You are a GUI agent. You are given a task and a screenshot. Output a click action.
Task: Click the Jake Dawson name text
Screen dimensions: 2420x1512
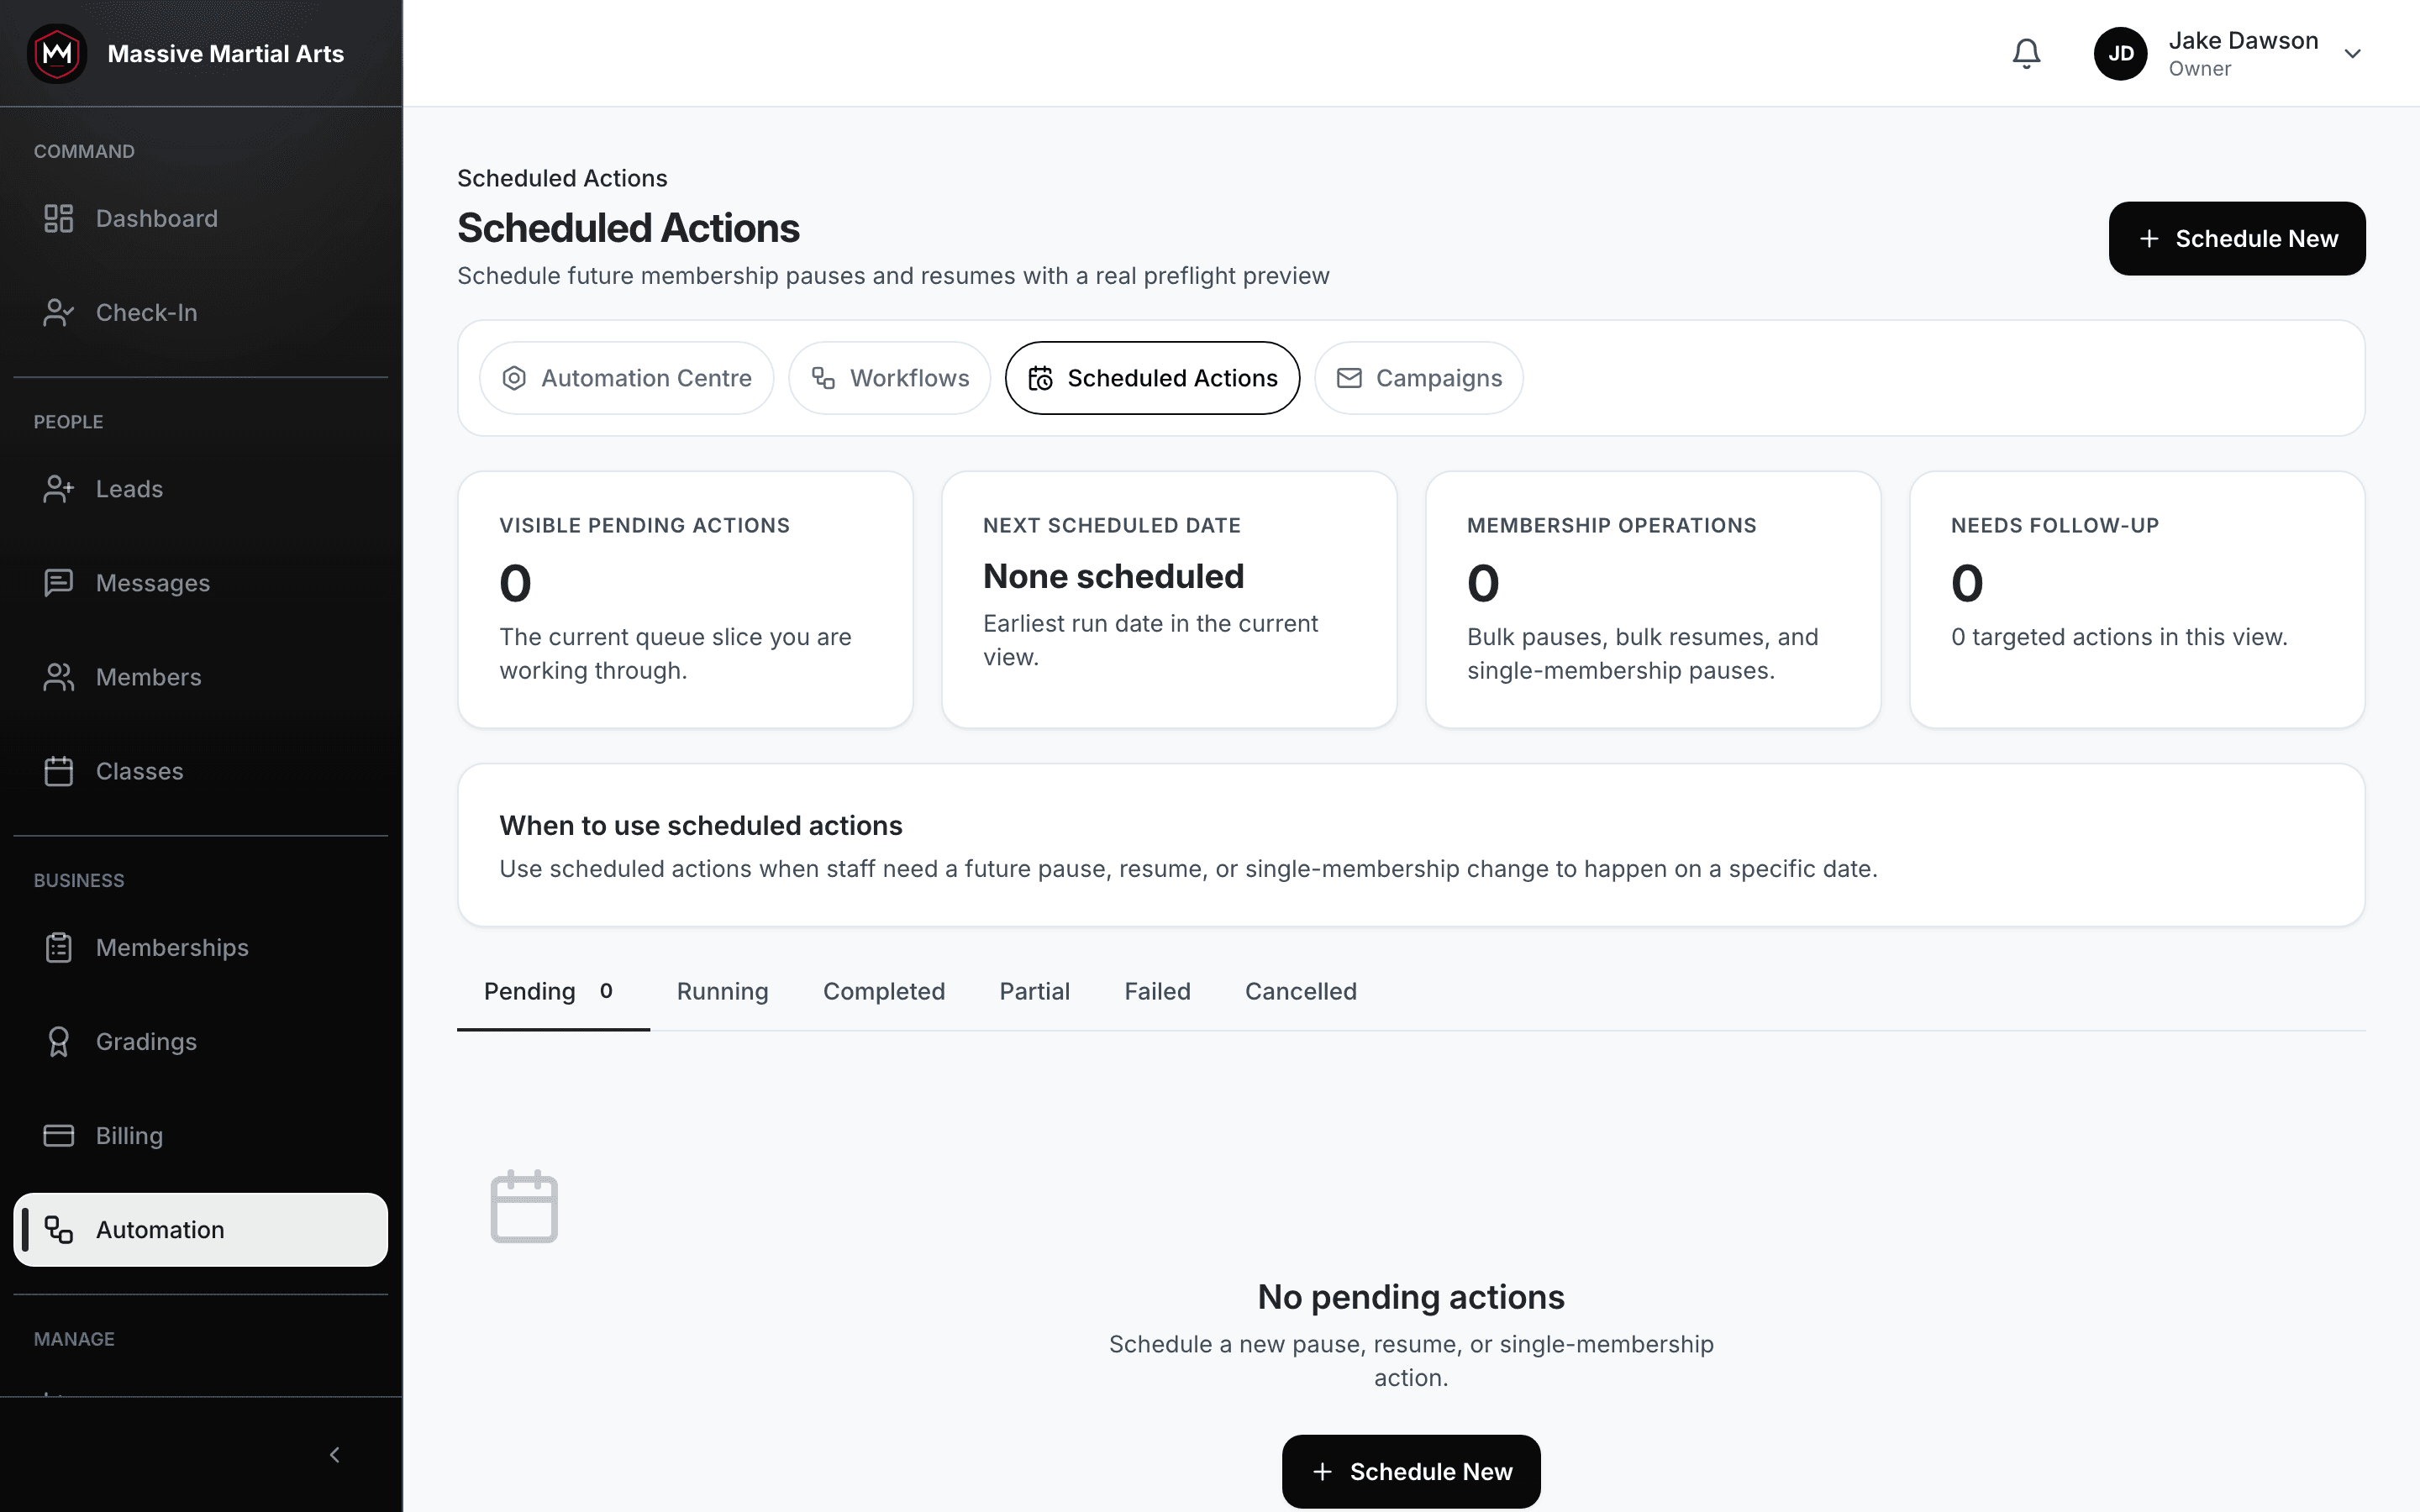point(2243,40)
